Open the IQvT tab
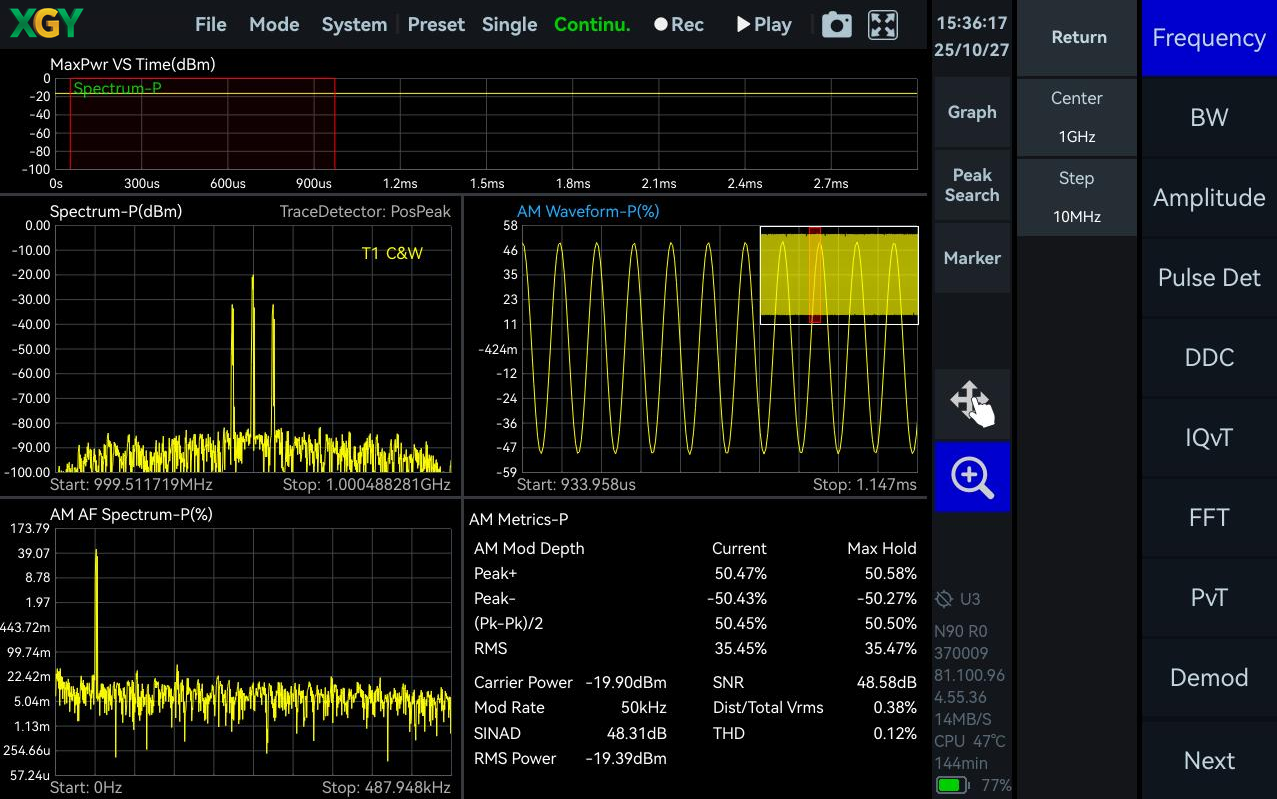This screenshot has height=799, width=1277. click(1209, 438)
